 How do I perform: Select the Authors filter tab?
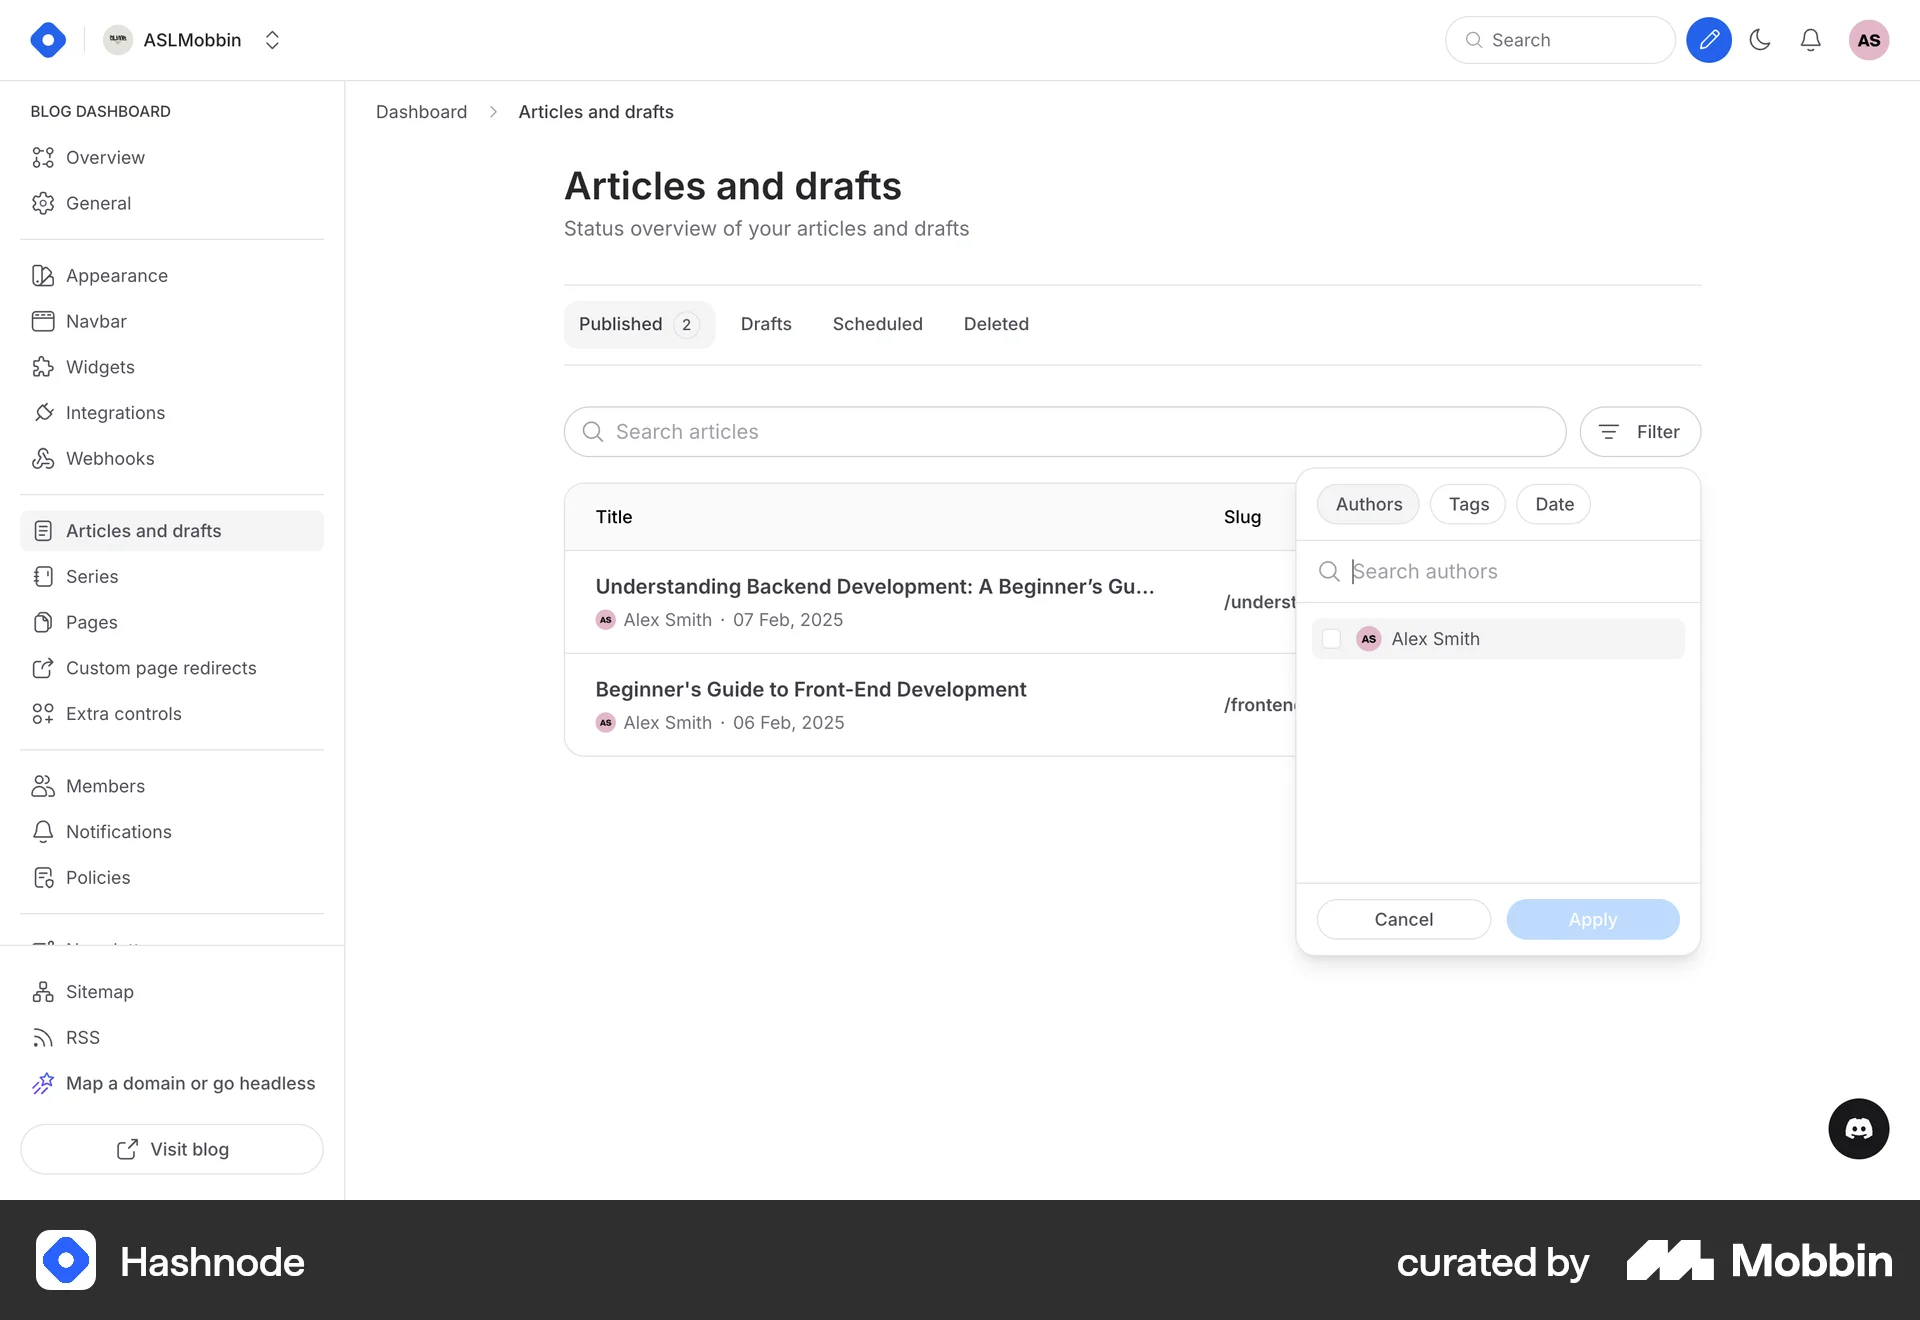pyautogui.click(x=1368, y=504)
